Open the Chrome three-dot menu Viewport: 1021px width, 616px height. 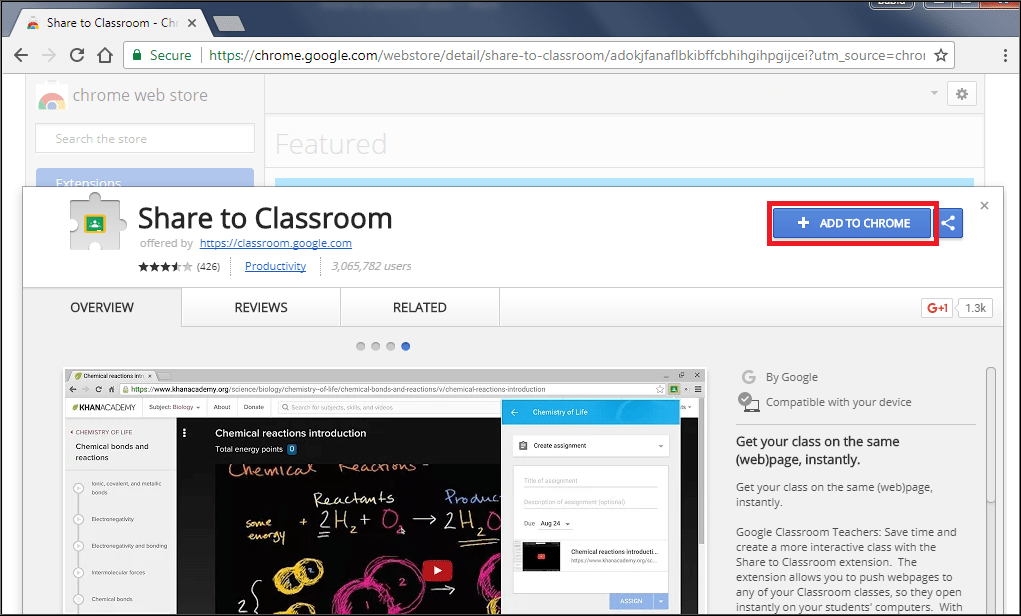(1005, 55)
